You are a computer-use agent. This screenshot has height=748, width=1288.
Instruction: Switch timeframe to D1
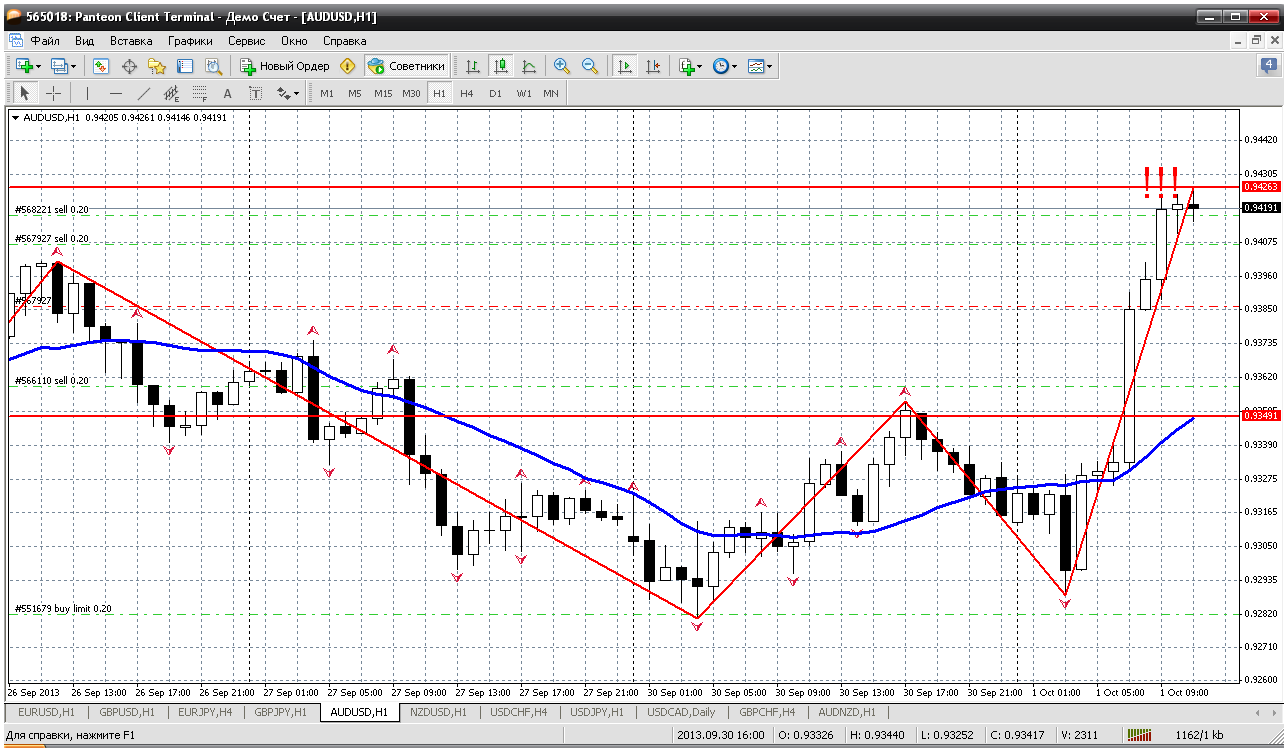coord(495,93)
